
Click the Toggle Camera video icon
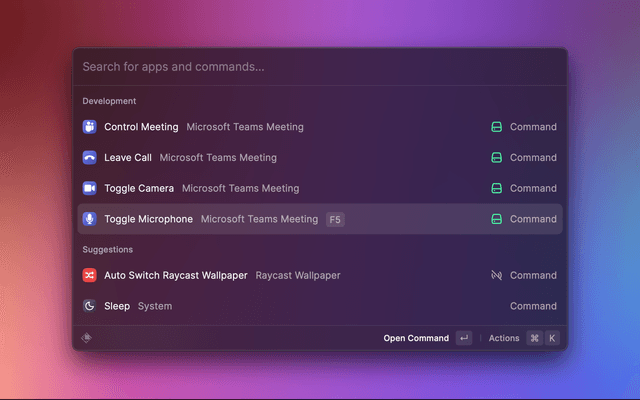90,188
